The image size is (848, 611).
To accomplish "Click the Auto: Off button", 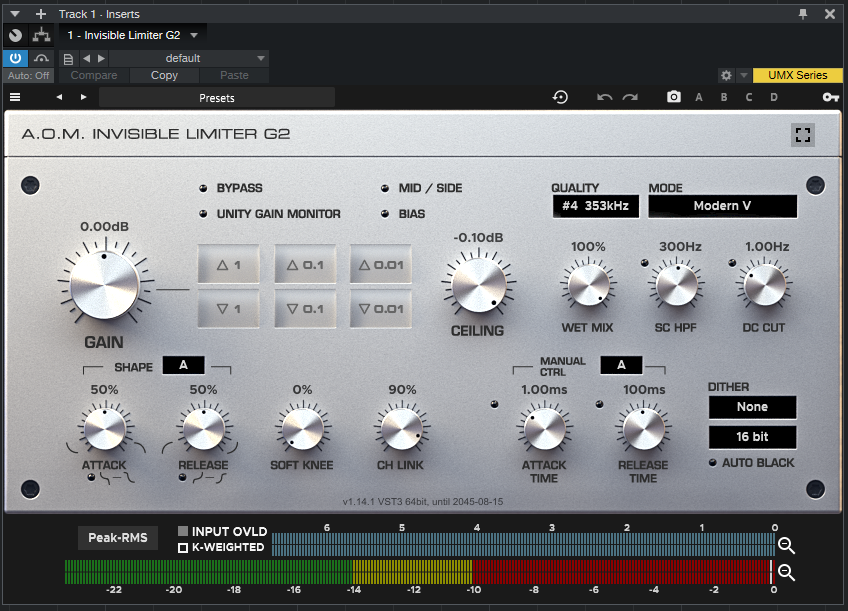I will (28, 76).
